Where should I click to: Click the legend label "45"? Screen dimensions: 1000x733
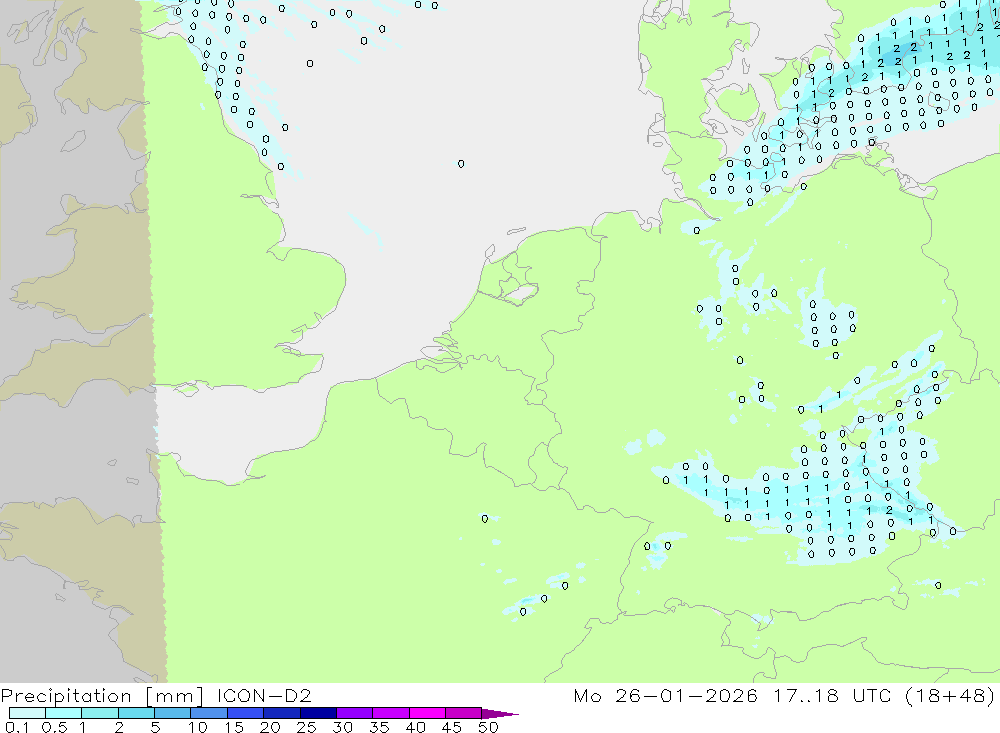coord(452,727)
